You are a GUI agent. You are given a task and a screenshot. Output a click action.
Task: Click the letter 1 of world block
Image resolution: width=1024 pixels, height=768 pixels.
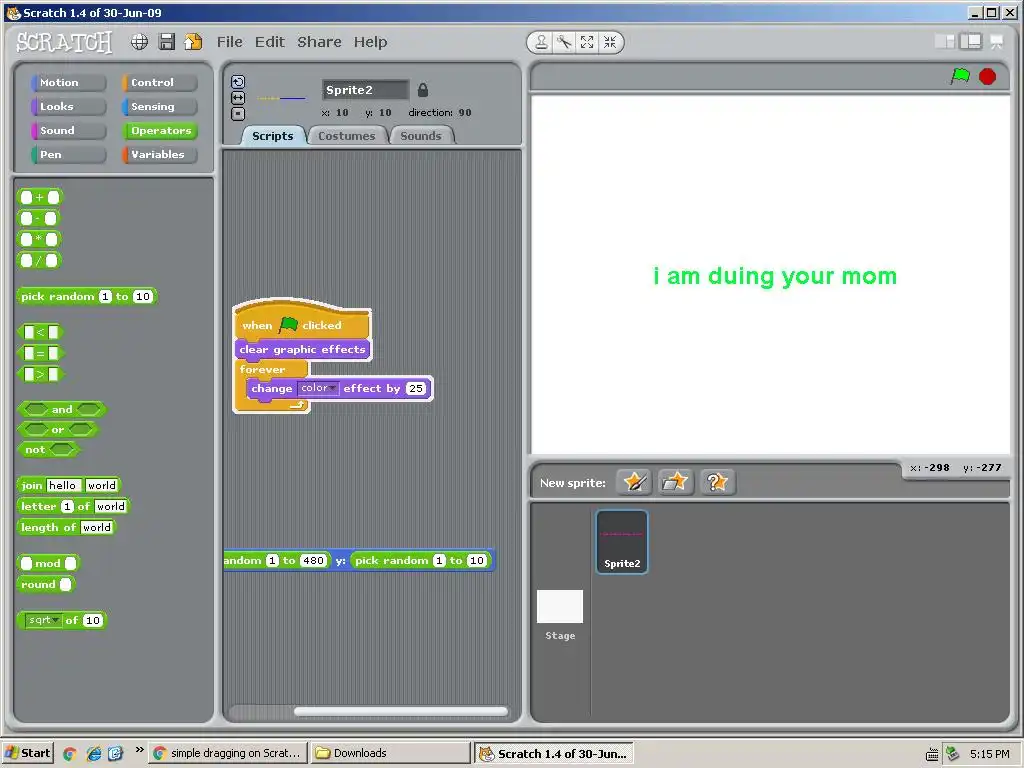point(73,506)
